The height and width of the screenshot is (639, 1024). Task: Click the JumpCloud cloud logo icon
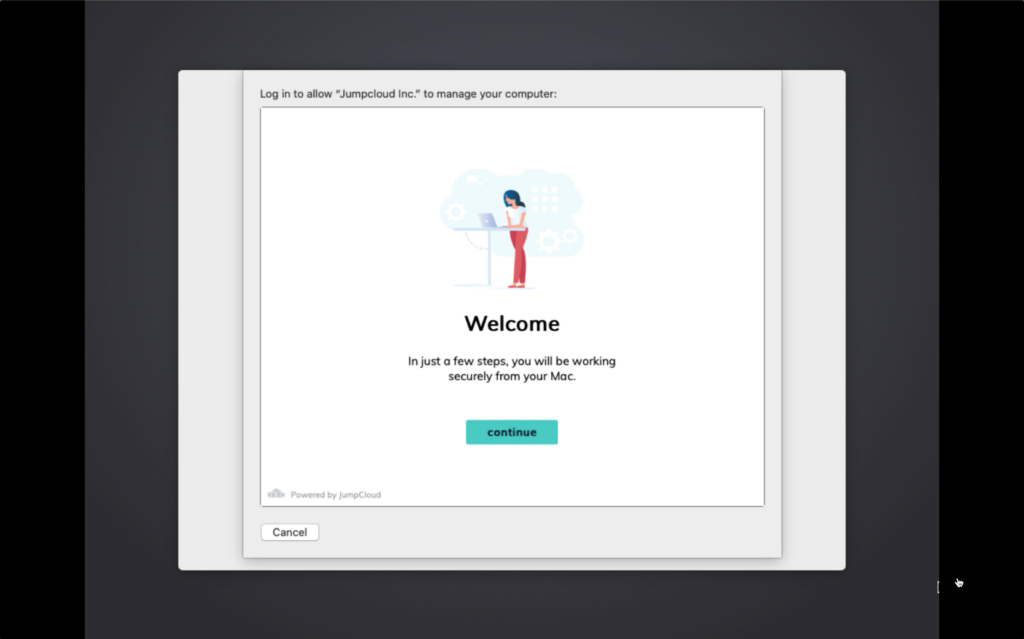276,494
